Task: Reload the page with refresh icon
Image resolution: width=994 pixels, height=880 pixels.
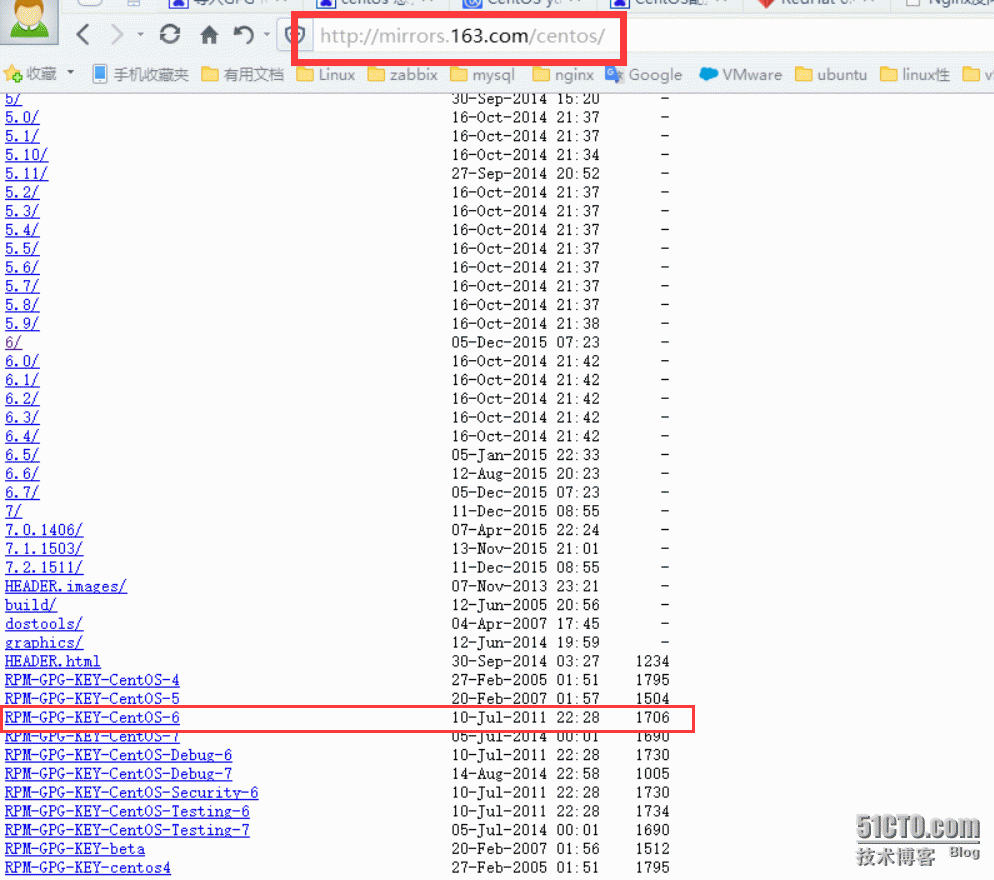Action: (x=170, y=34)
